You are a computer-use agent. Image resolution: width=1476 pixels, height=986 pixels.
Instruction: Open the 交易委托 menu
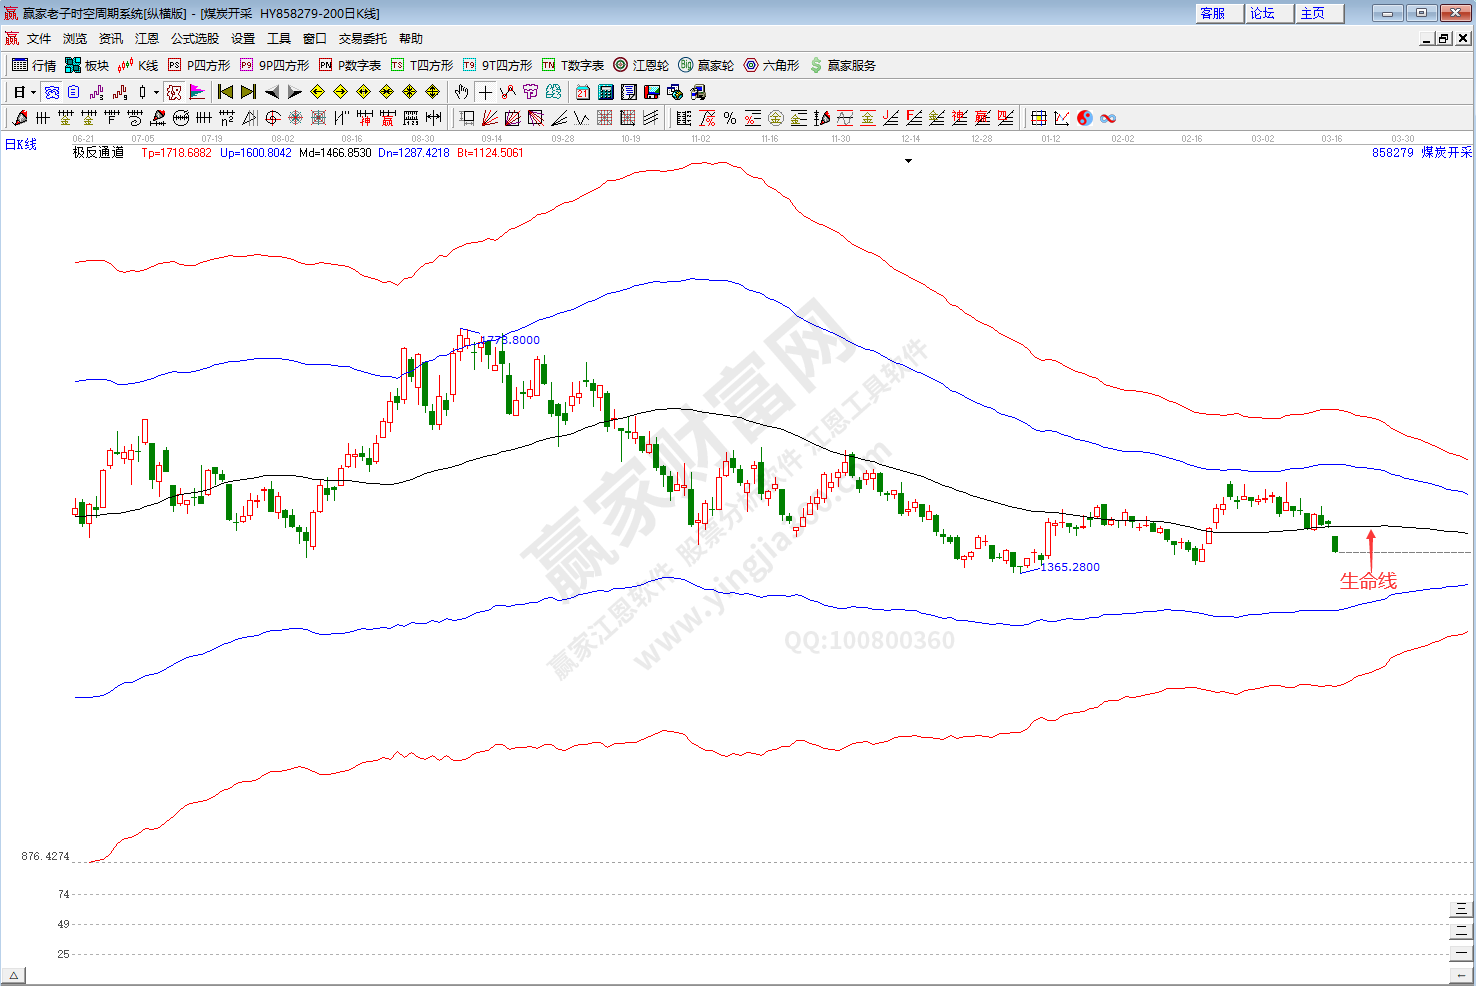[362, 38]
